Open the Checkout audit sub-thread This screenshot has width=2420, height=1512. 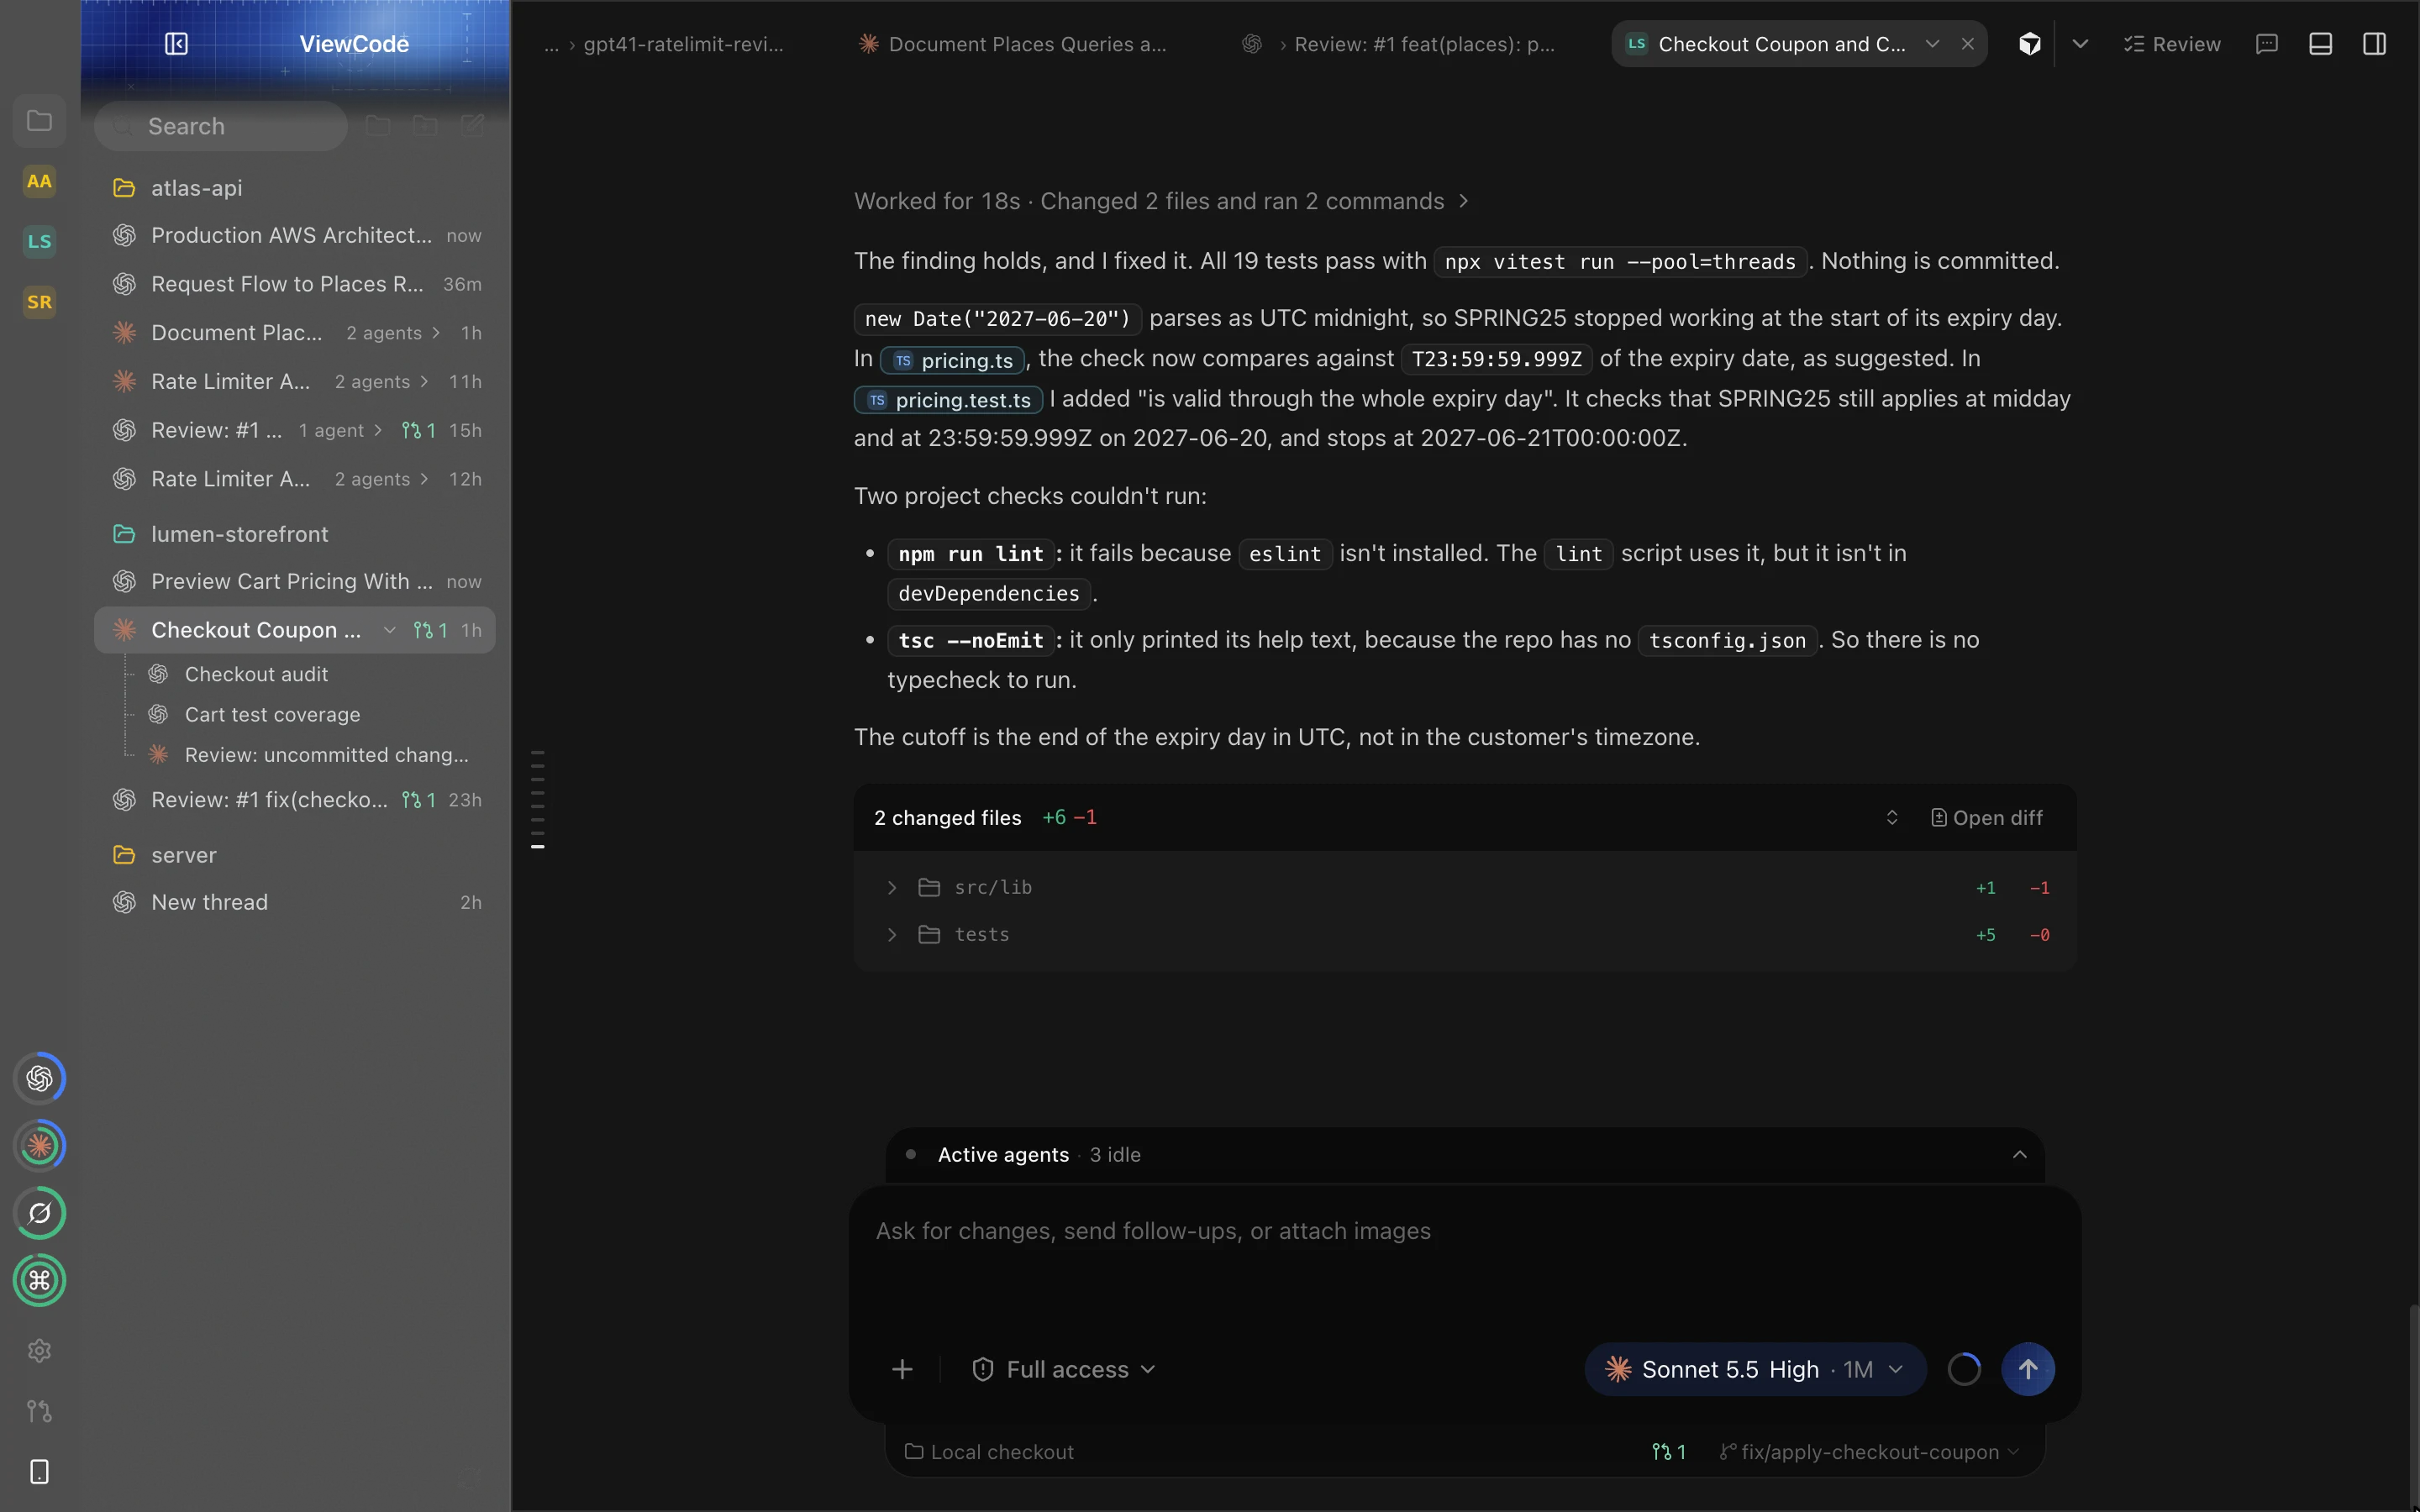(x=256, y=674)
